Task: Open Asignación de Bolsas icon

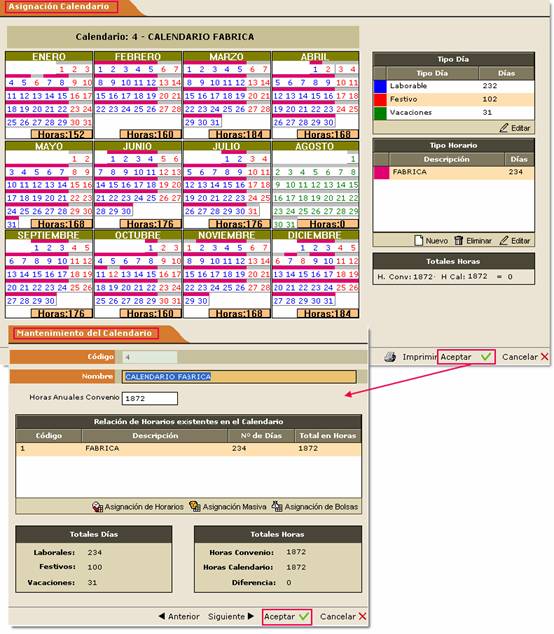Action: [277, 506]
